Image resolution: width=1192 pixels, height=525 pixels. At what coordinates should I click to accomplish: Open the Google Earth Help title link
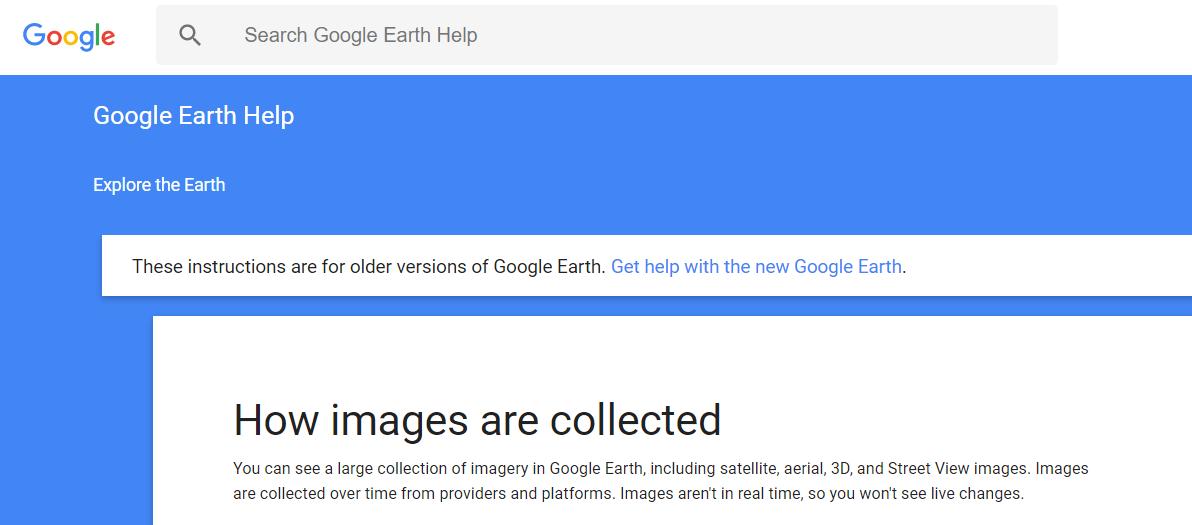click(x=193, y=115)
